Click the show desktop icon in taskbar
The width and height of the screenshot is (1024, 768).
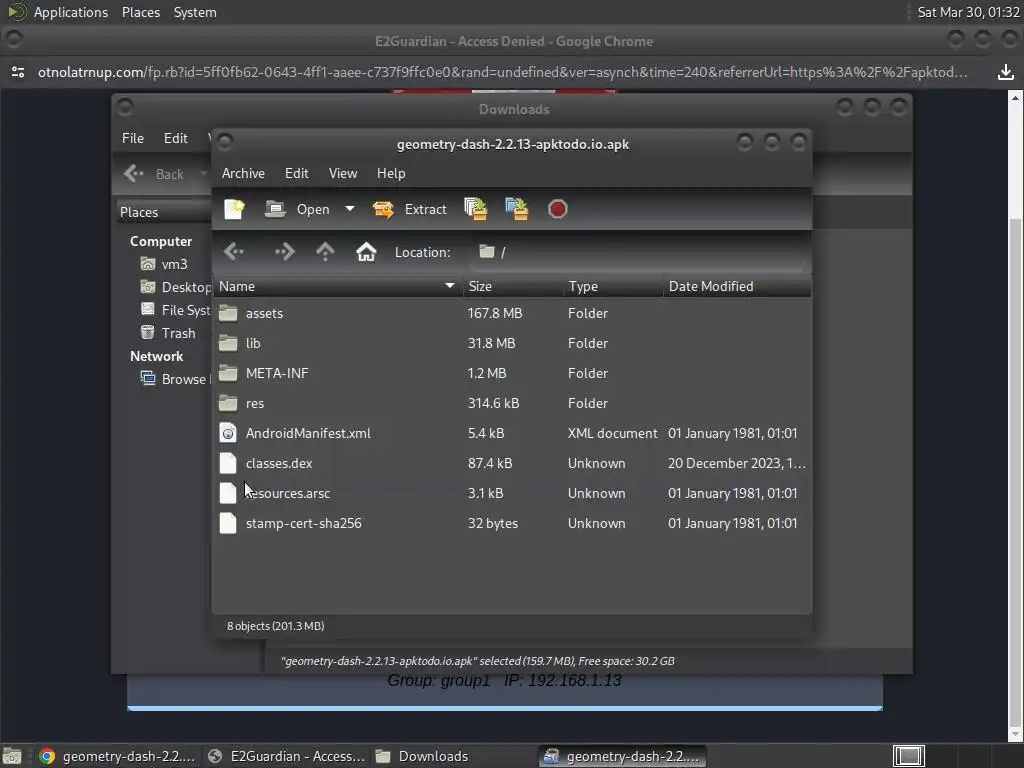pyautogui.click(x=12, y=756)
